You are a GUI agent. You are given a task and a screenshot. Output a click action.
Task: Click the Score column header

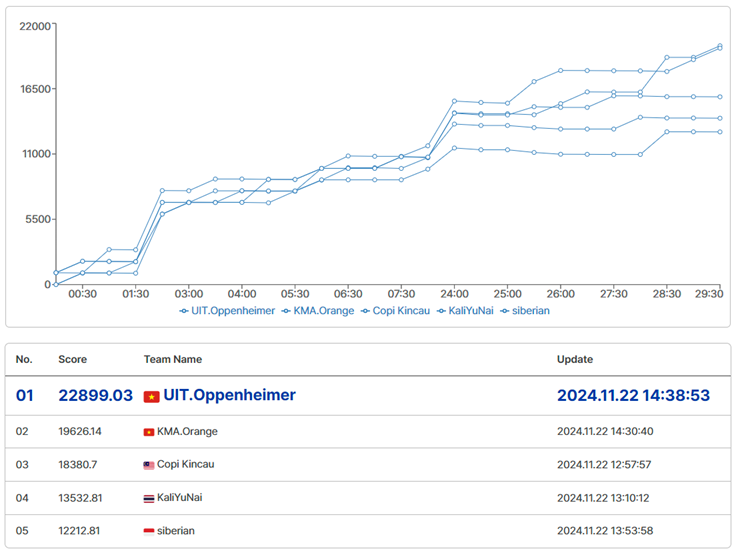click(73, 360)
